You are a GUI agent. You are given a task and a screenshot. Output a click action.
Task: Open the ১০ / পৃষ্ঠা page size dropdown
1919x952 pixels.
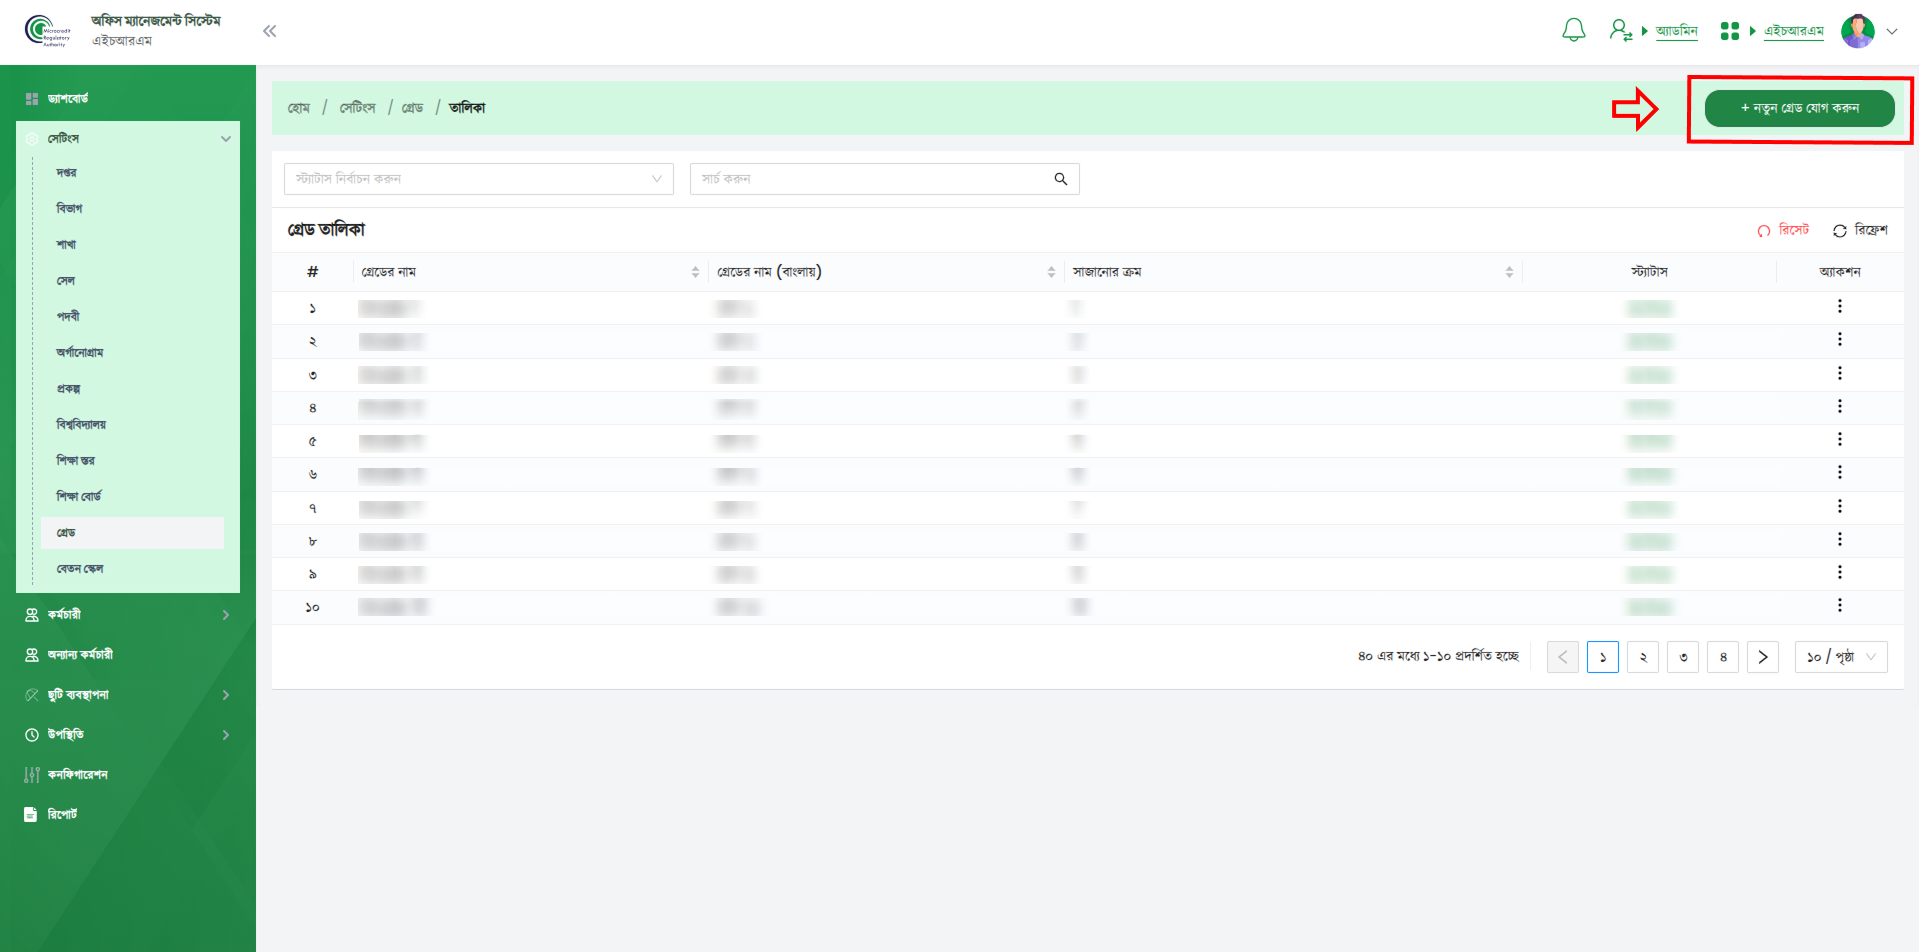point(1840,657)
